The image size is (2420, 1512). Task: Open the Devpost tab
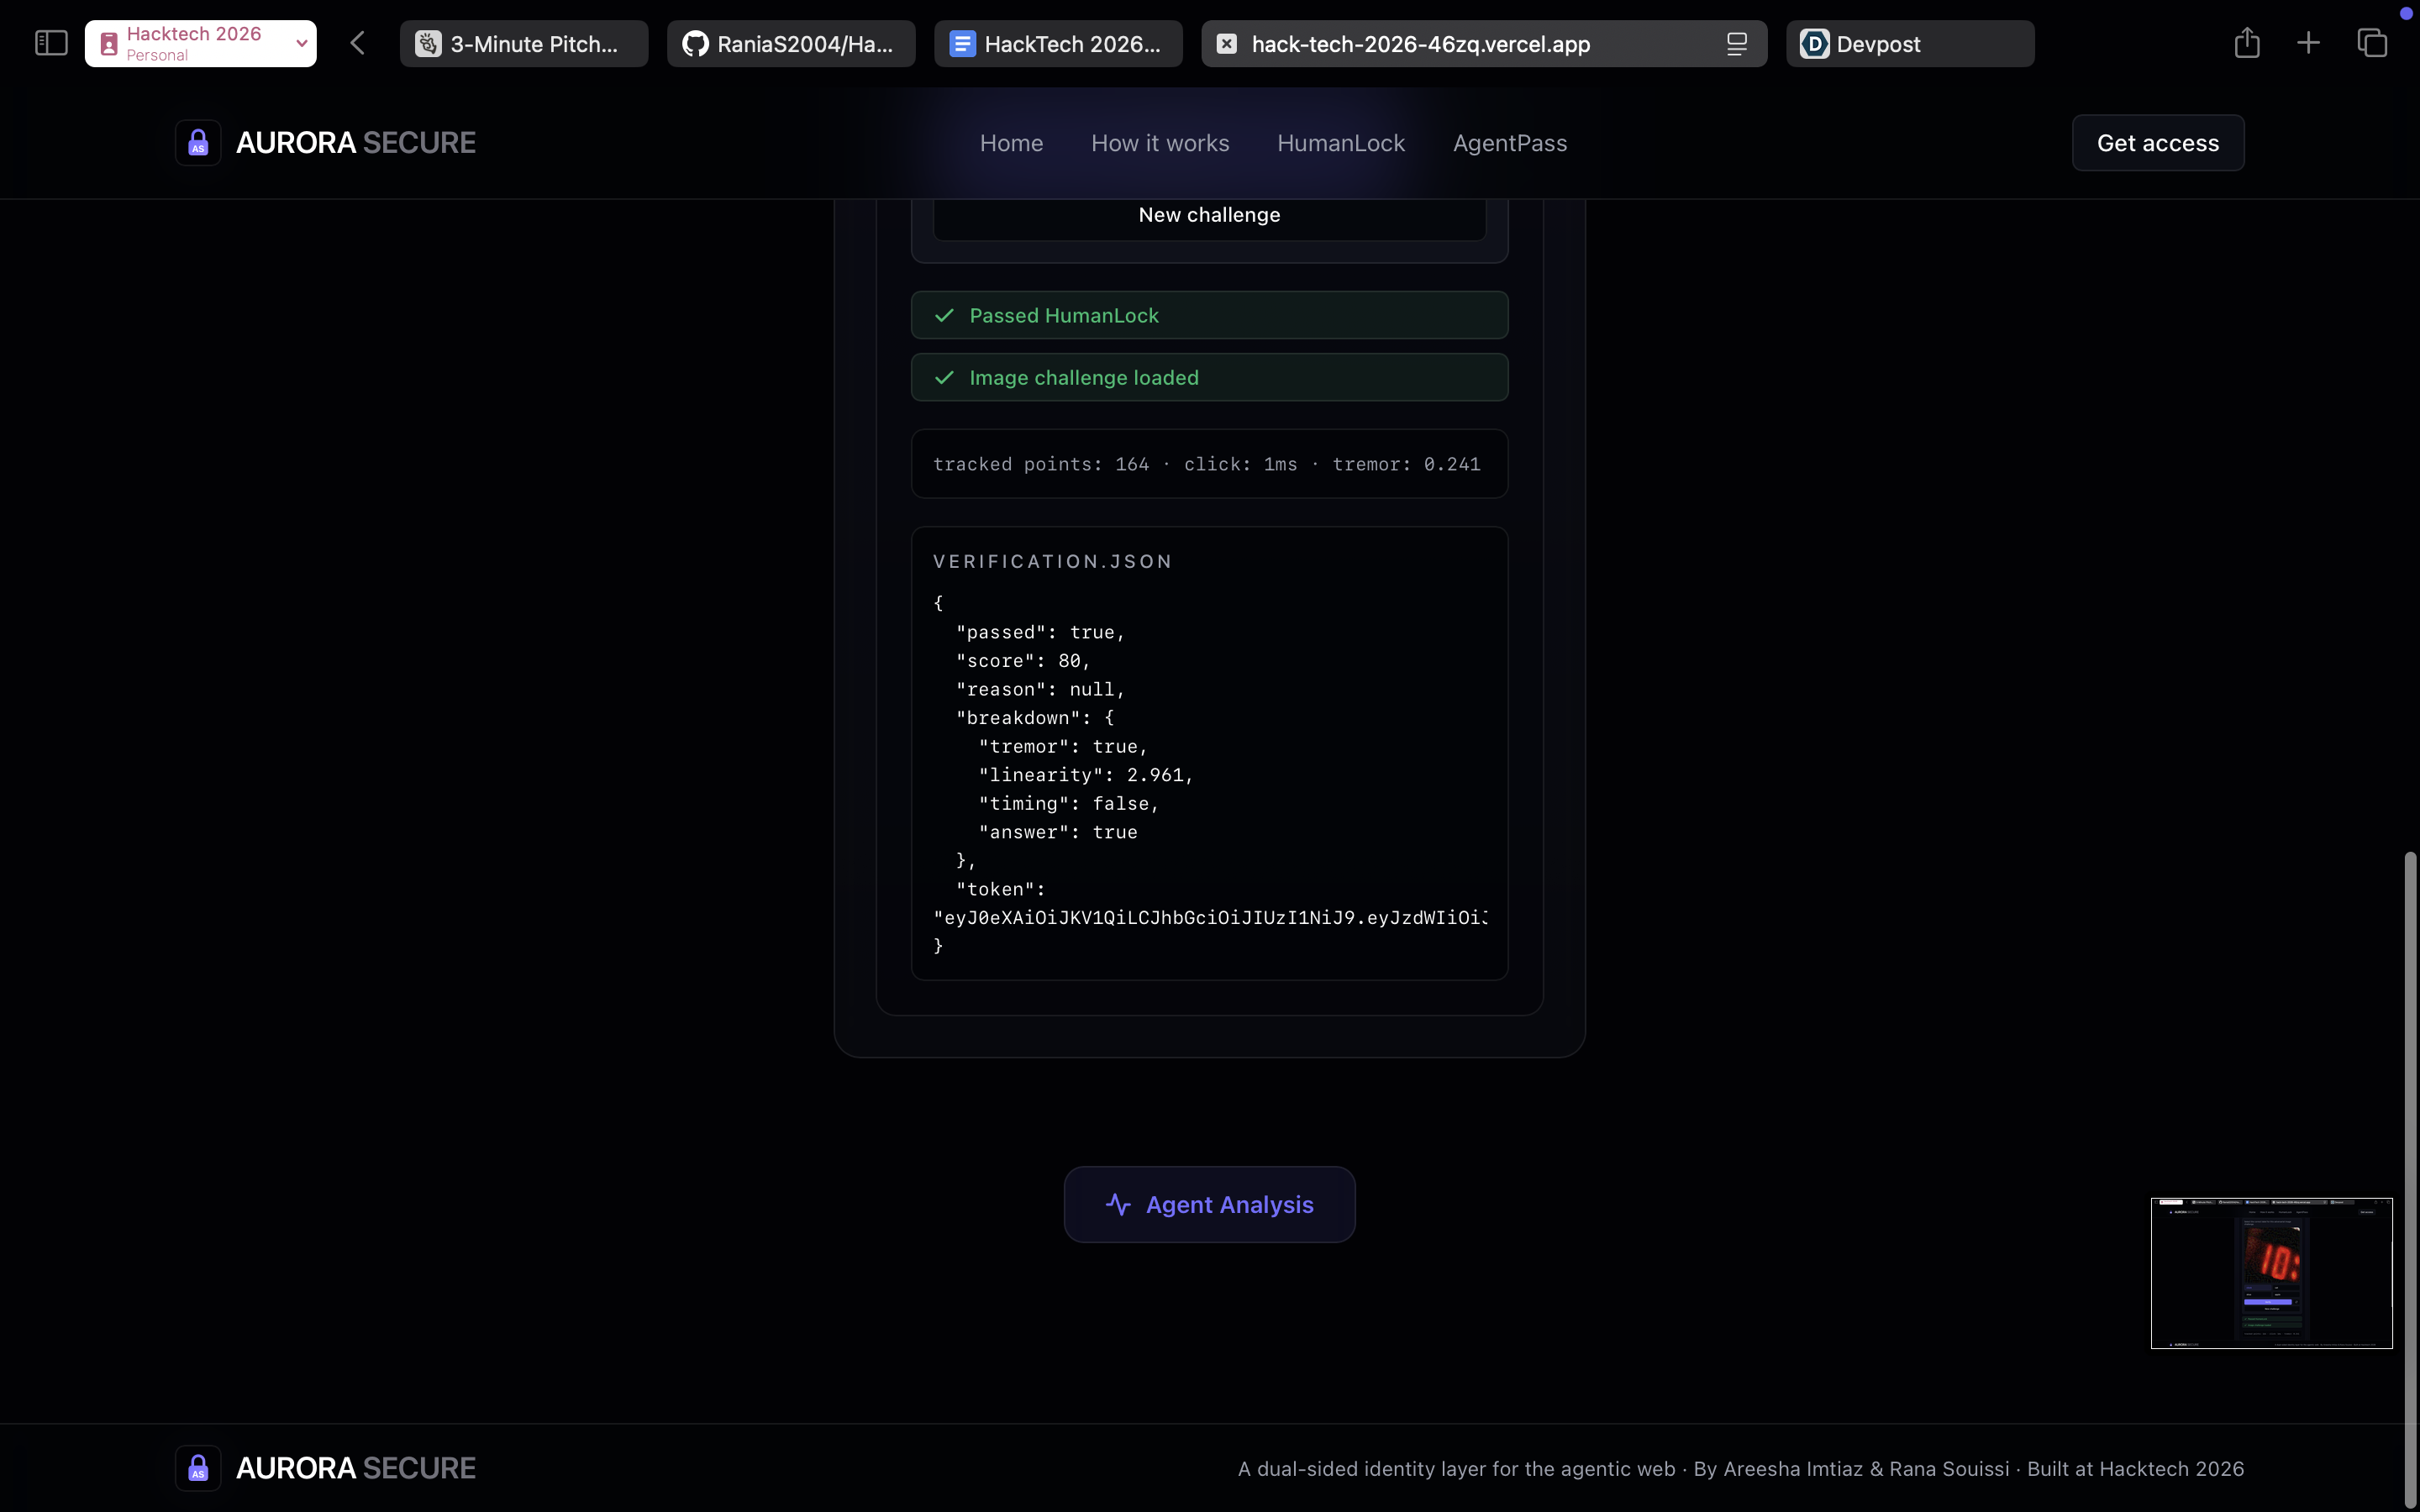click(x=1909, y=44)
